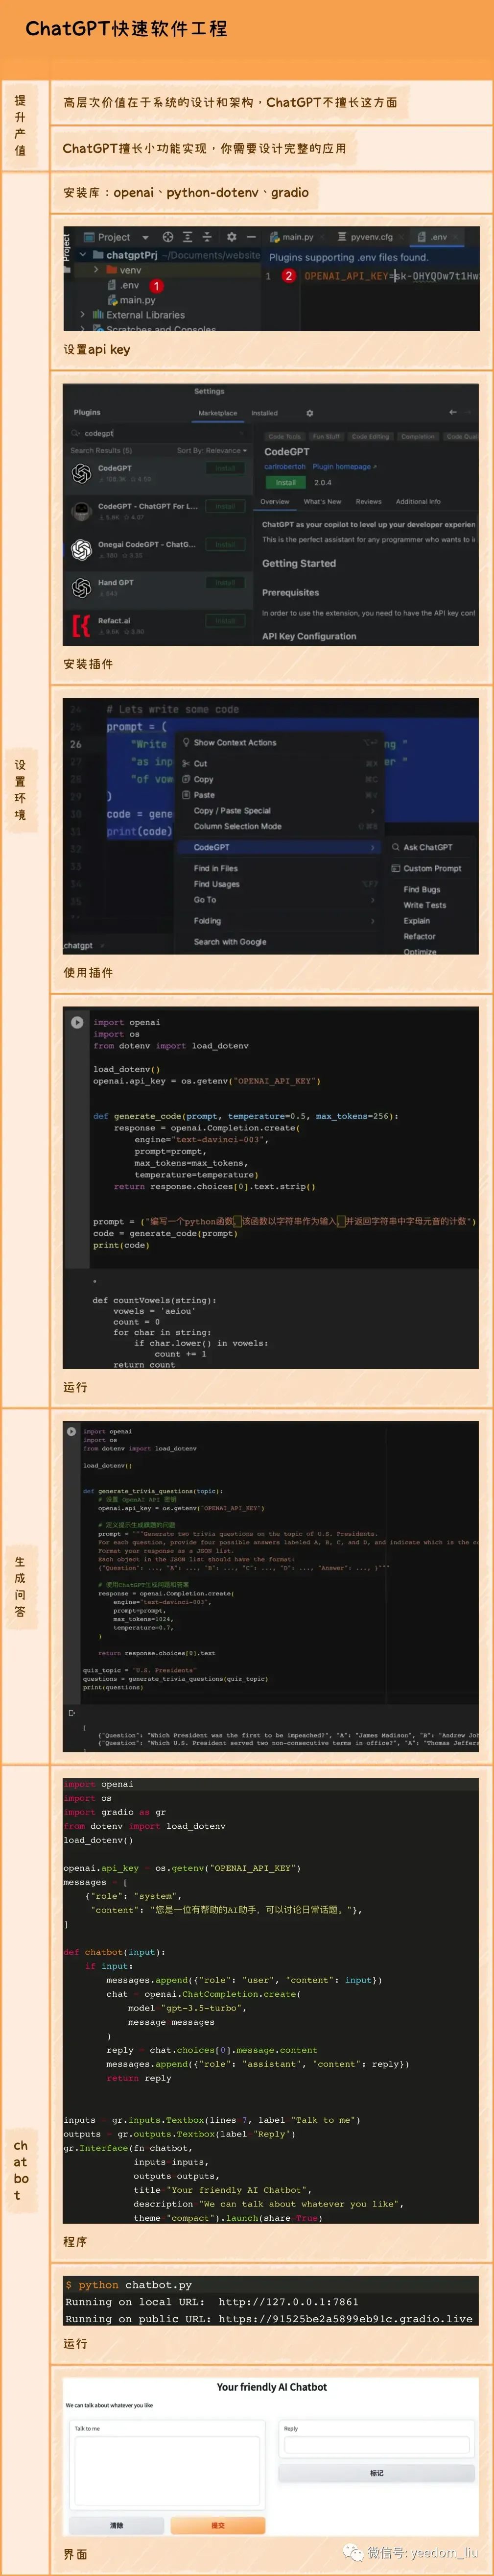Select the .env file in project tree
The image size is (494, 2576).
(x=124, y=285)
